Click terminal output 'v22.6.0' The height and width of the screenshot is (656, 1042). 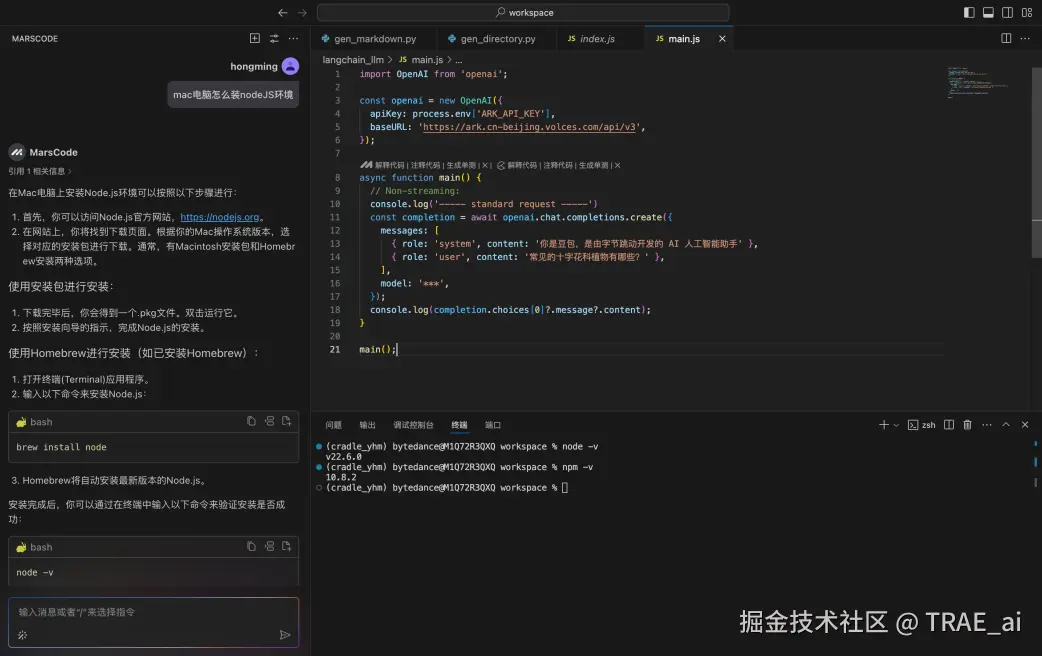point(344,457)
